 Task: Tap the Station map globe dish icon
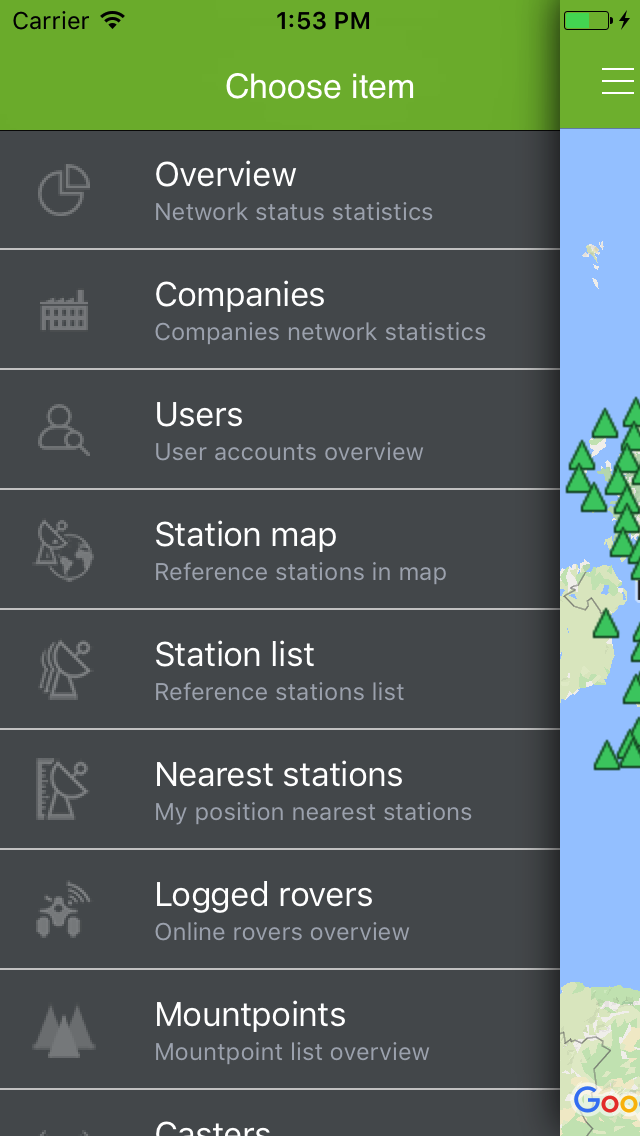point(64,551)
